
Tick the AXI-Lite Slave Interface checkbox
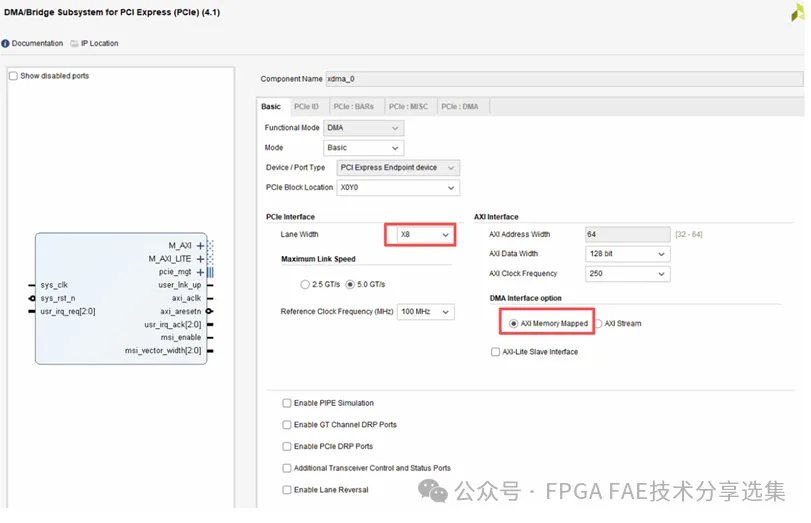tap(496, 352)
